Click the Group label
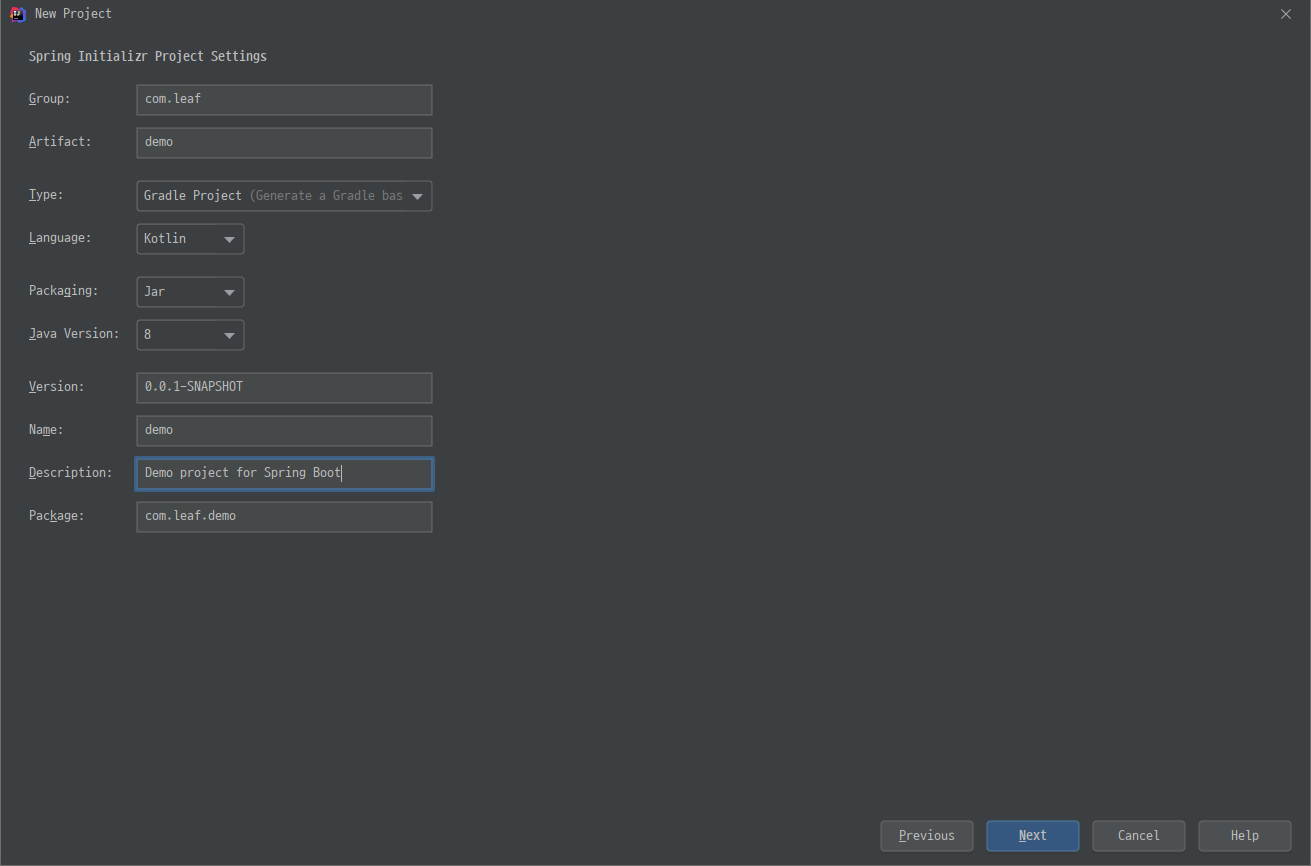This screenshot has width=1311, height=866. [x=50, y=99]
